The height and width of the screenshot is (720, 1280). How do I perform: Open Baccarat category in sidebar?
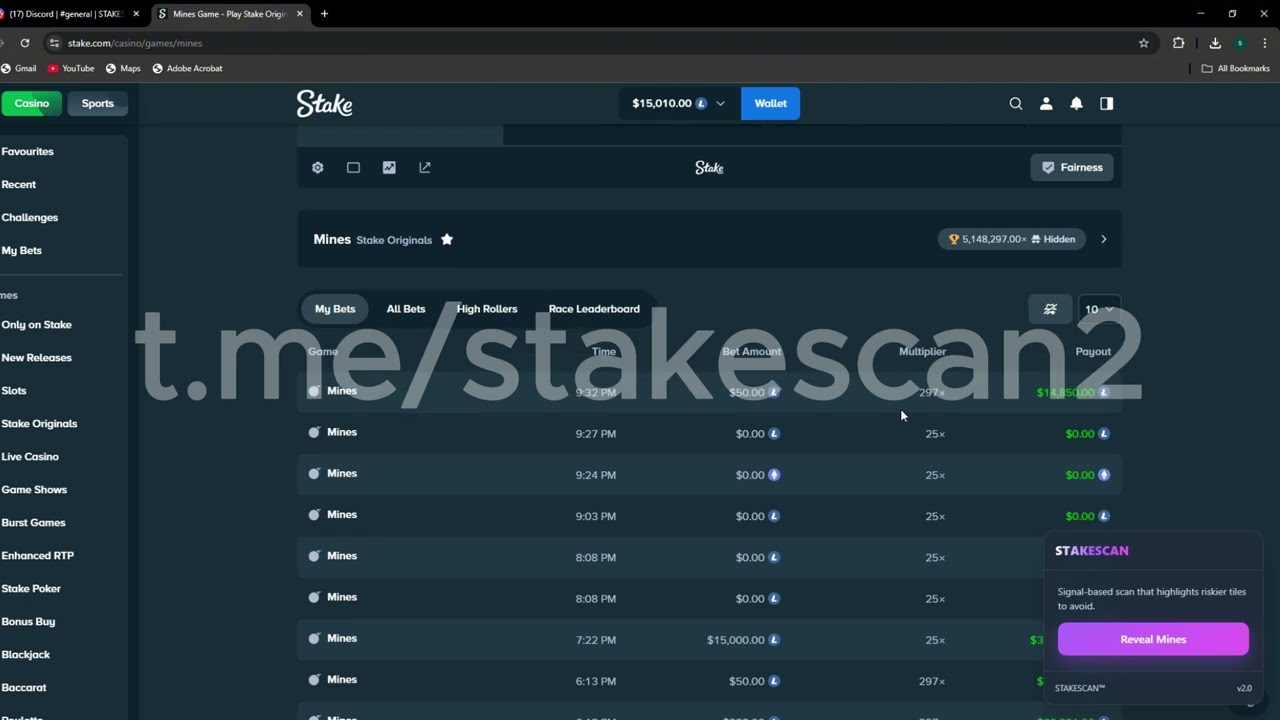coord(24,688)
